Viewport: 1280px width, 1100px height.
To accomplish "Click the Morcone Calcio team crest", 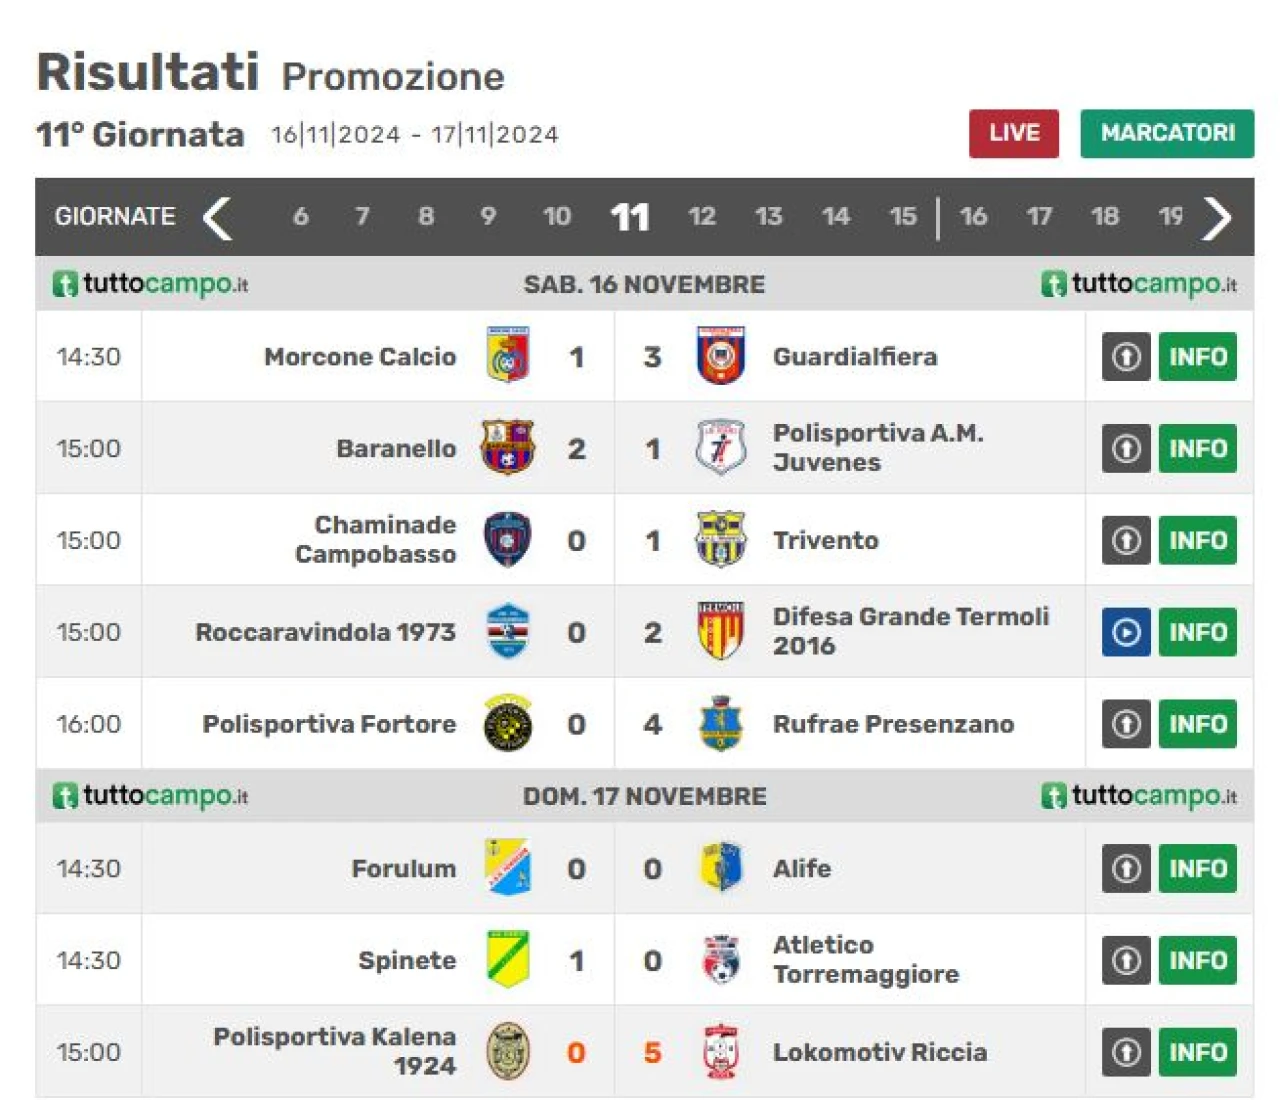I will 508,356.
